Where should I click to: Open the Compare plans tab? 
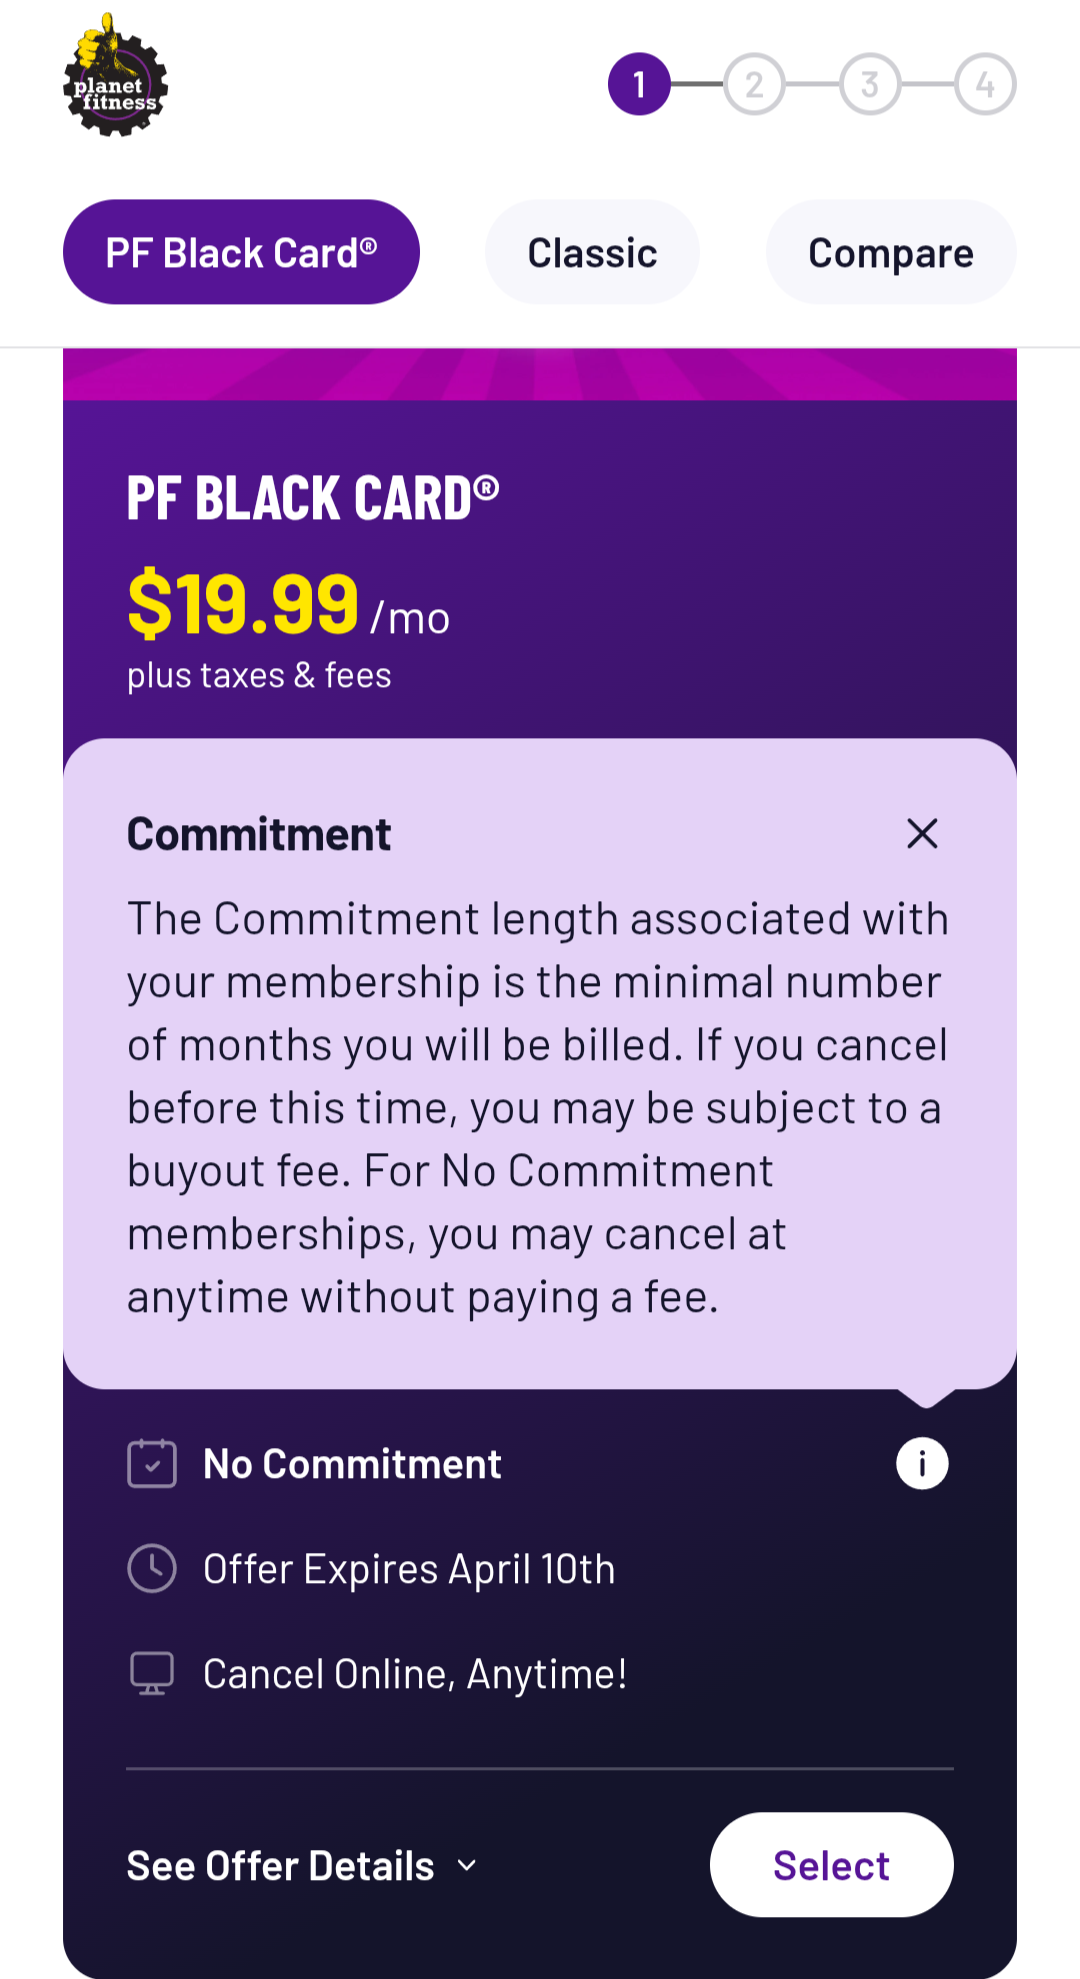[x=890, y=252]
